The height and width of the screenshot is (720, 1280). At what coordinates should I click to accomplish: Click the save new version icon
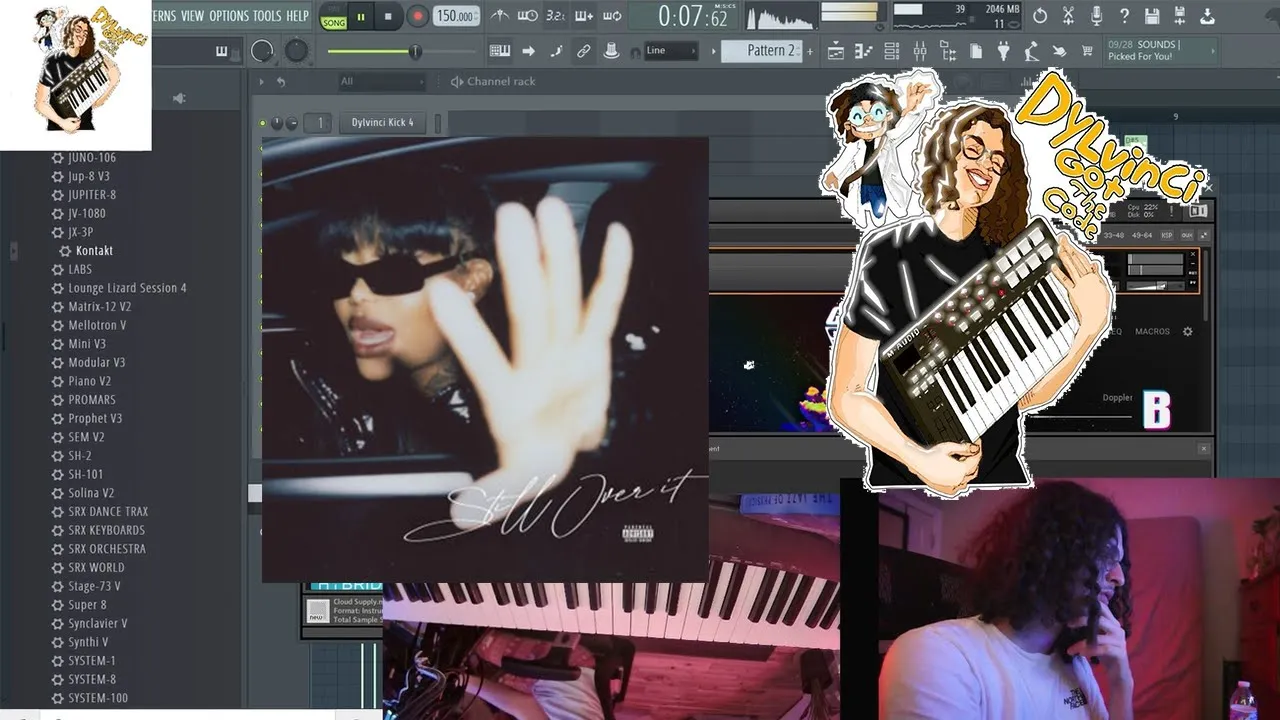[x=1180, y=15]
